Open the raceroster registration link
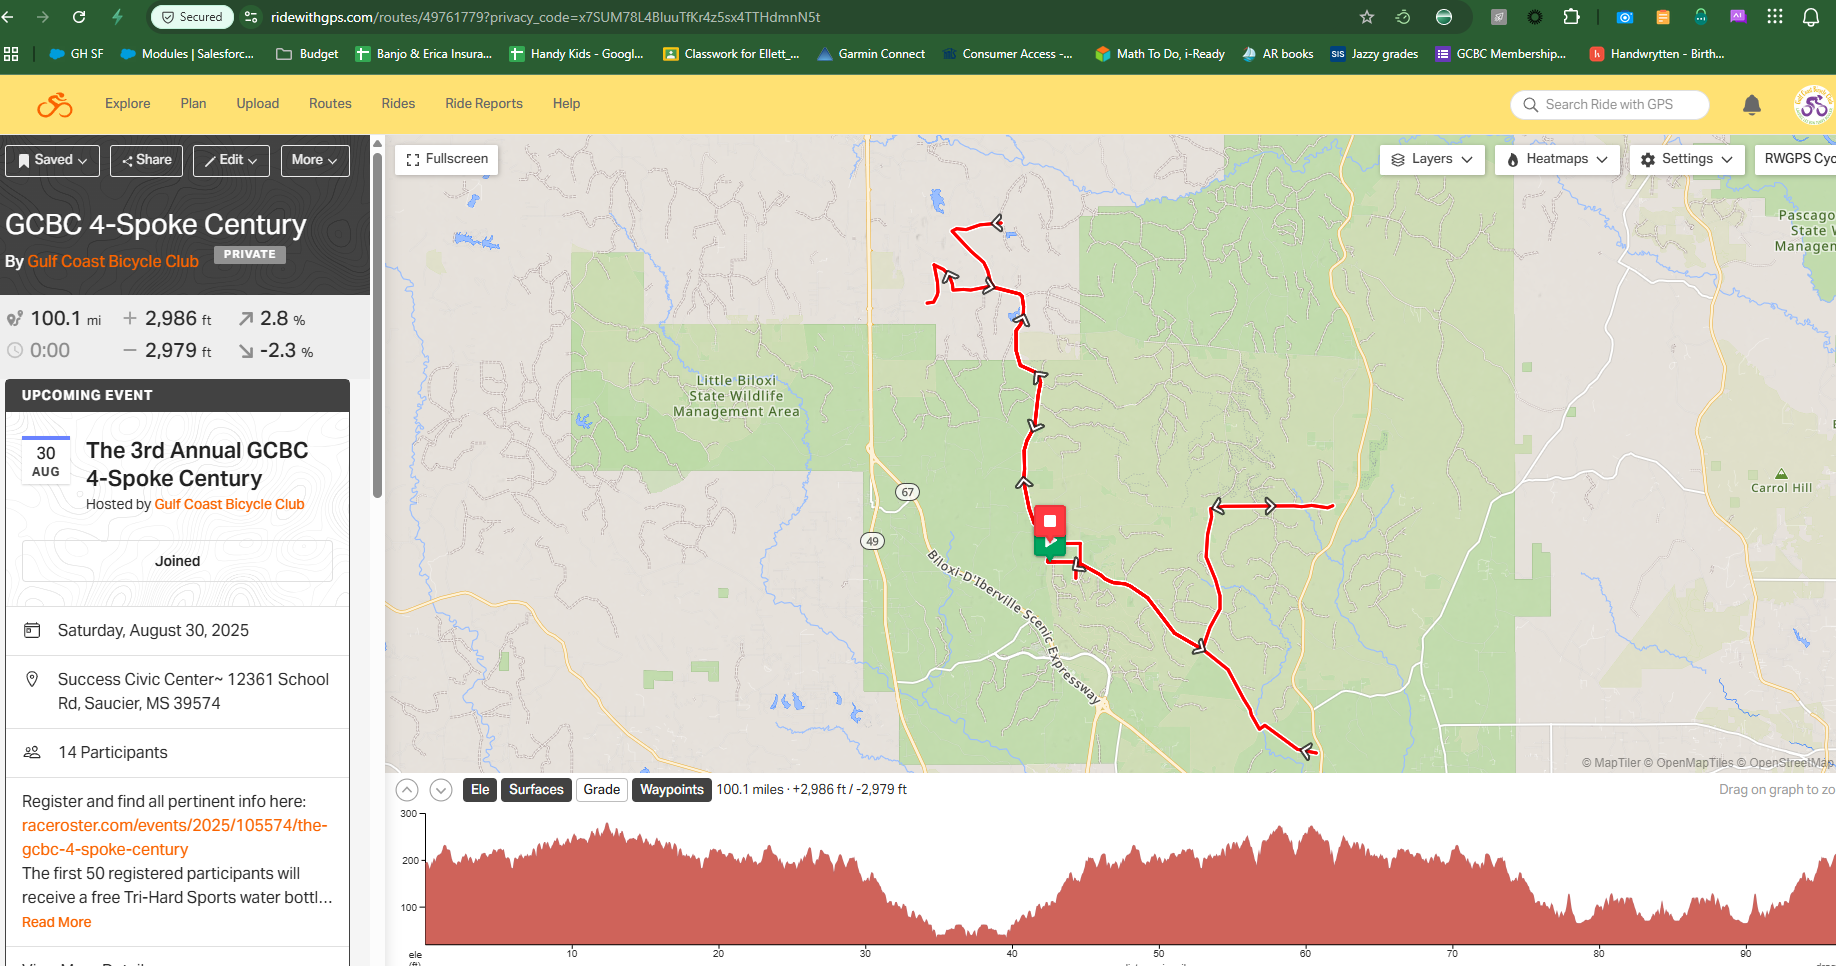 [x=175, y=838]
